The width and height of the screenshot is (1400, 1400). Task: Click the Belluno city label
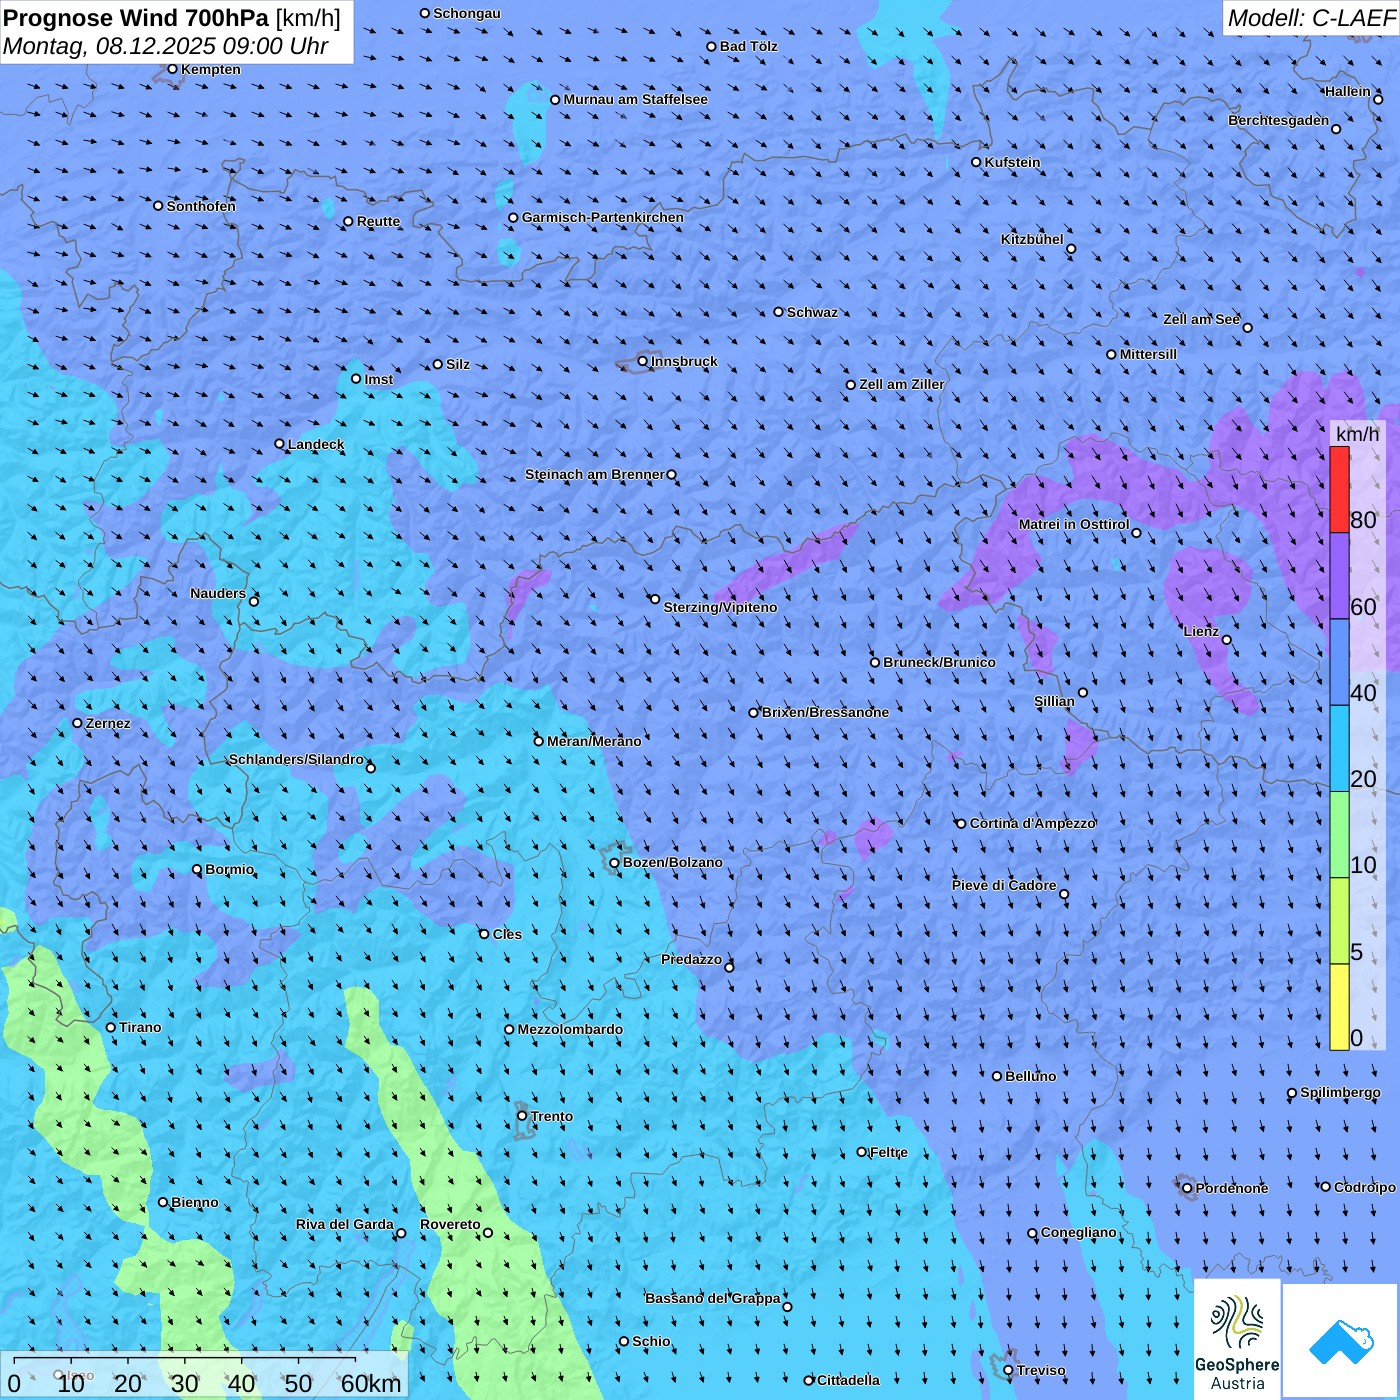point(1030,1076)
